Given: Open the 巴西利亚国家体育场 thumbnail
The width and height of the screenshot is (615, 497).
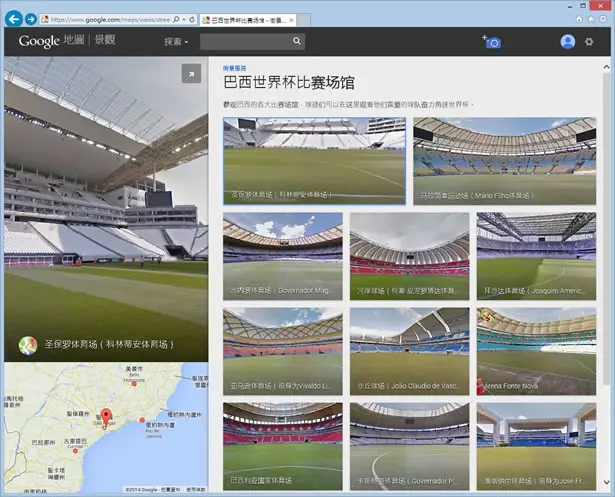Looking at the screenshot, I should pos(282,446).
